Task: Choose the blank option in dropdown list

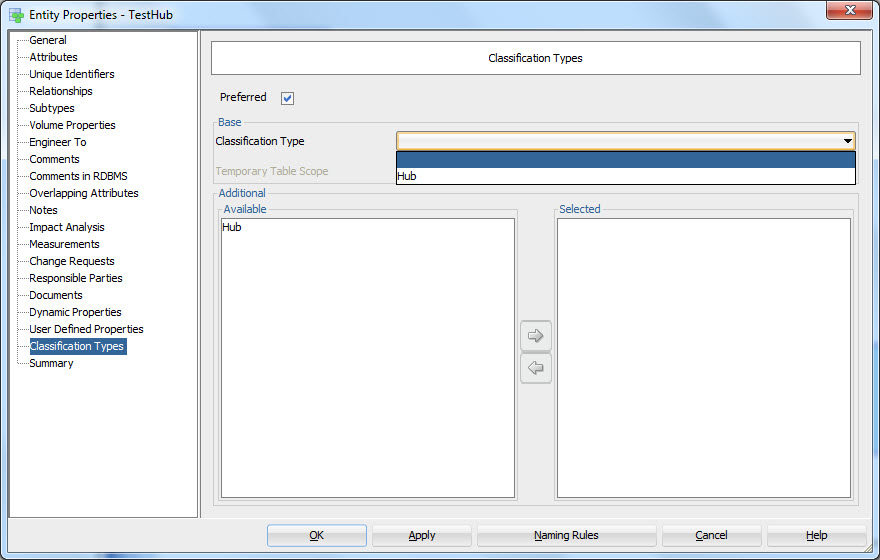Action: tap(625, 160)
